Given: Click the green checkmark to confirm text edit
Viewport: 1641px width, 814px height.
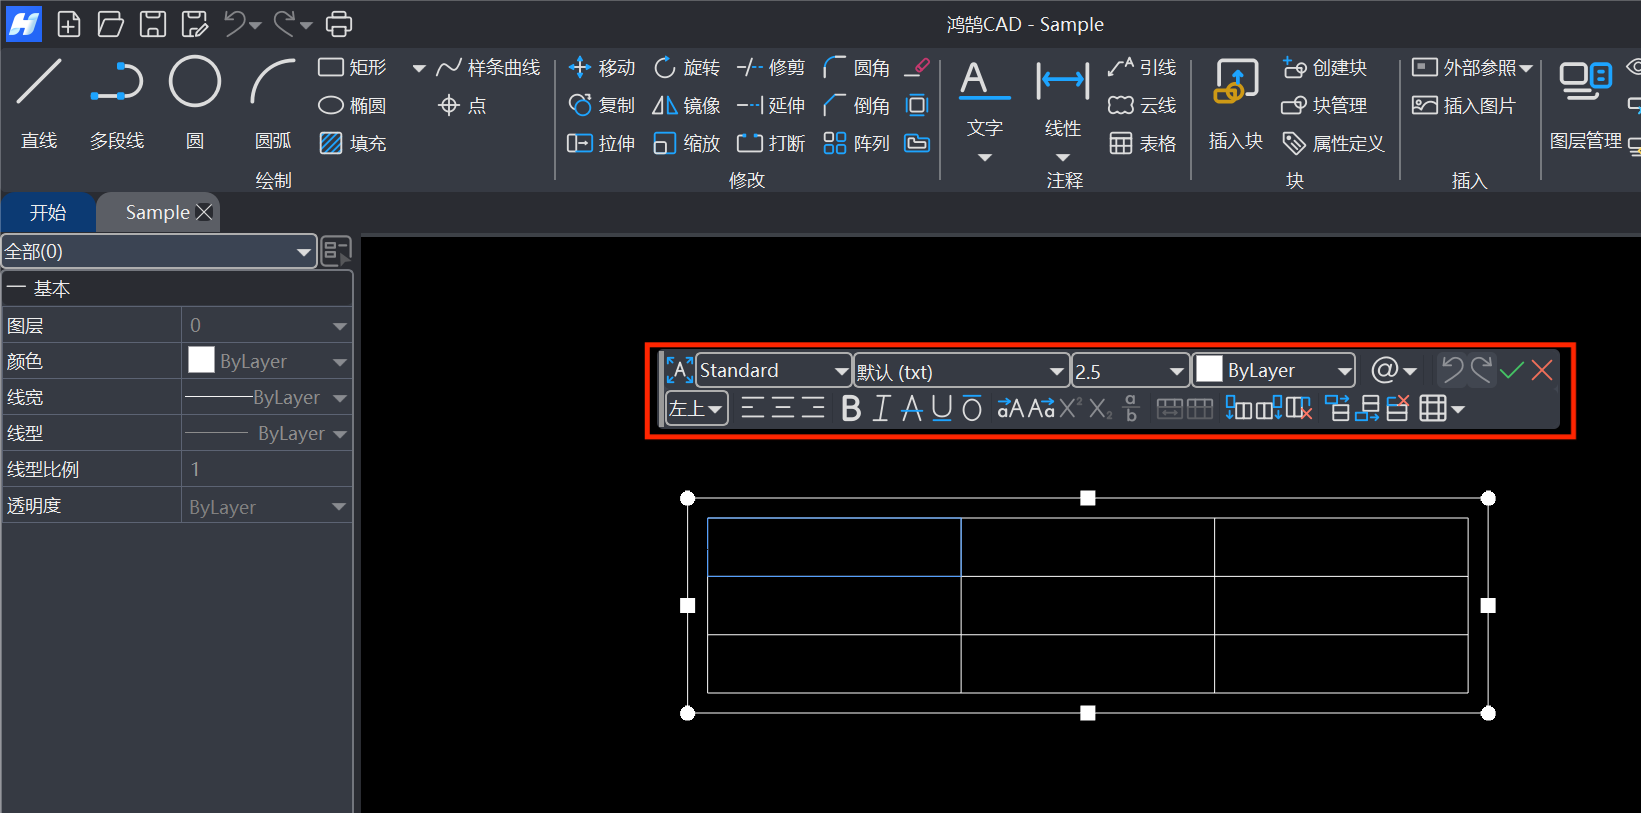Looking at the screenshot, I should tap(1511, 371).
